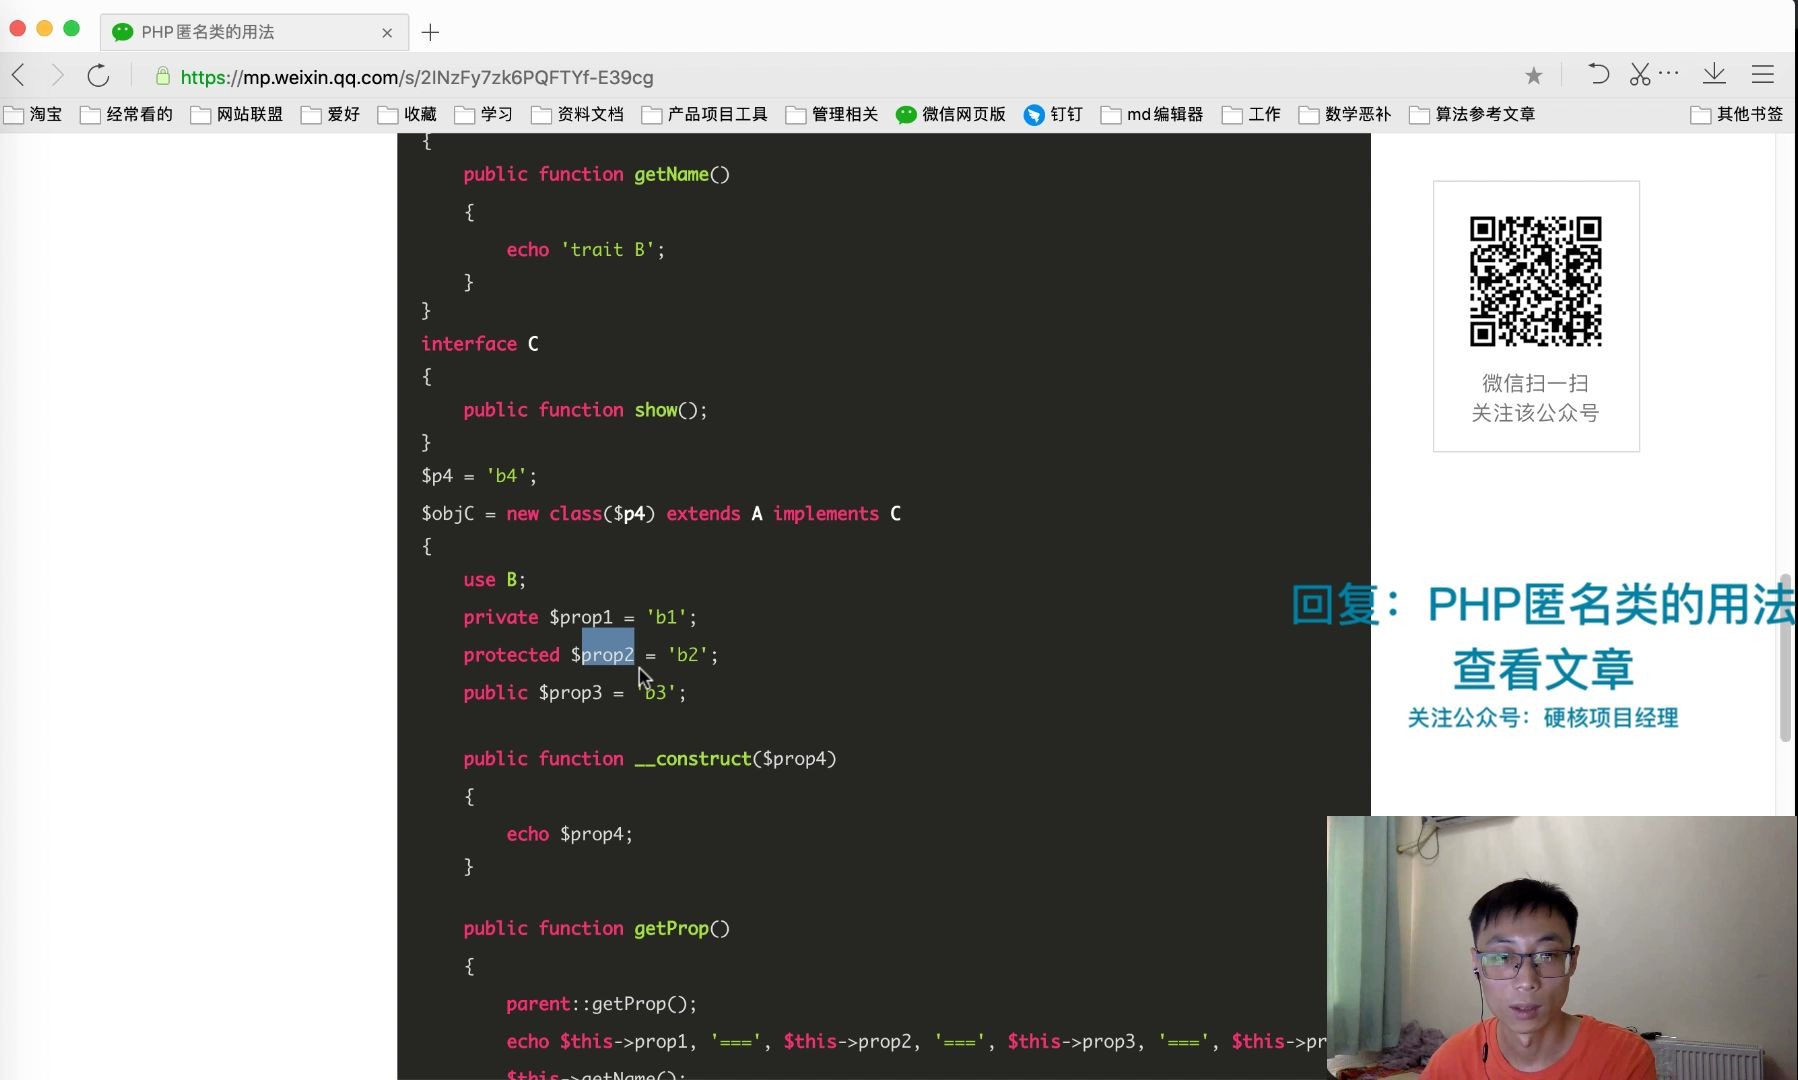The height and width of the screenshot is (1080, 1798).
Task: Click the undo arrow icon in toolbar
Action: [x=1598, y=74]
